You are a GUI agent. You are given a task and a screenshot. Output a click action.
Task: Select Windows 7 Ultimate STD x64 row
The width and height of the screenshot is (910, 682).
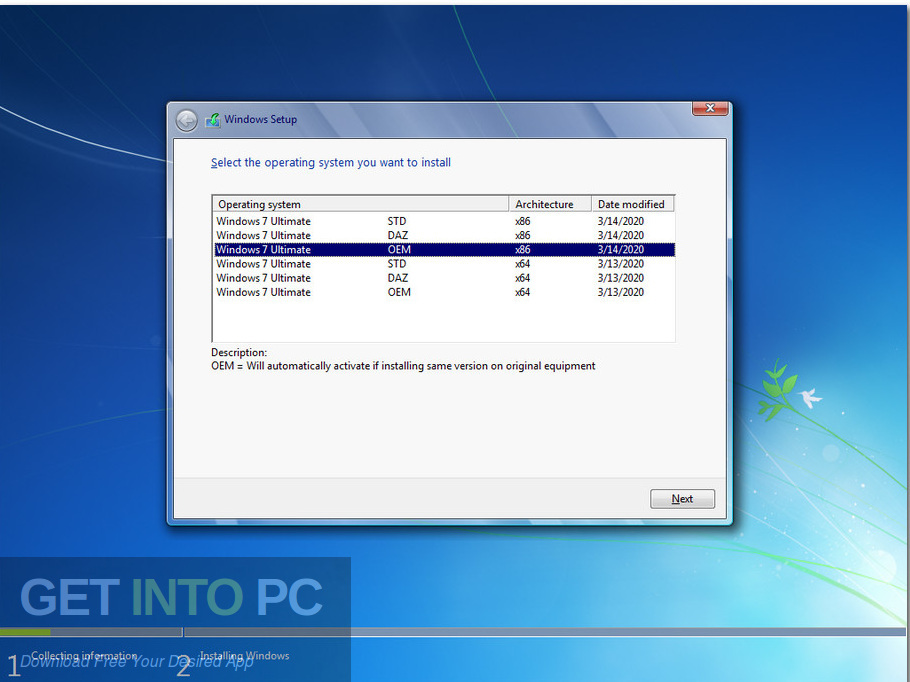pyautogui.click(x=444, y=264)
